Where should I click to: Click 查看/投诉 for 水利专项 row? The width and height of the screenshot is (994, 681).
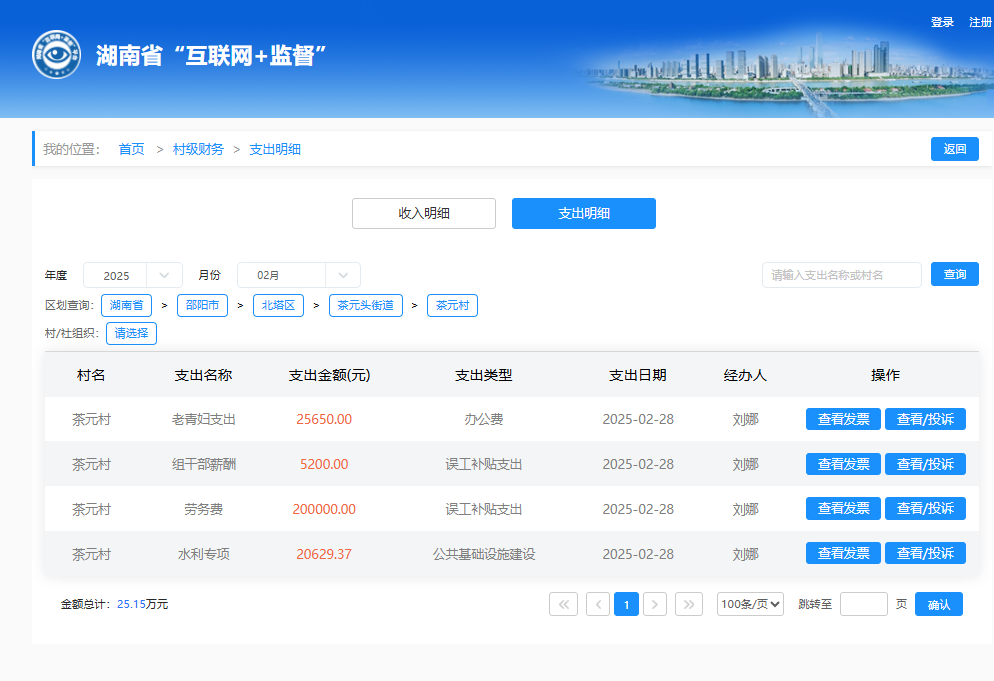coord(925,553)
